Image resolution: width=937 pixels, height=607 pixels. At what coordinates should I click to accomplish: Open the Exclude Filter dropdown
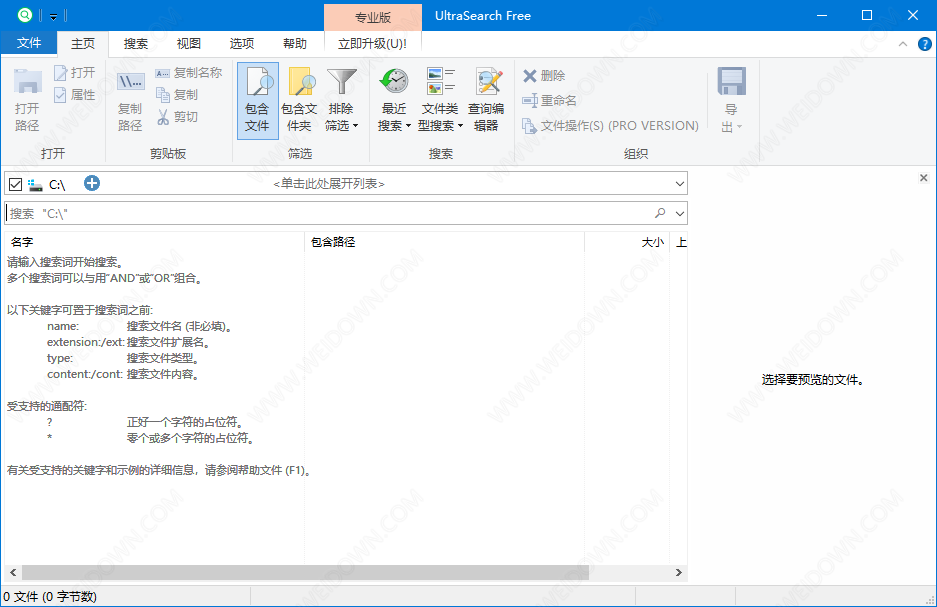pyautogui.click(x=341, y=100)
